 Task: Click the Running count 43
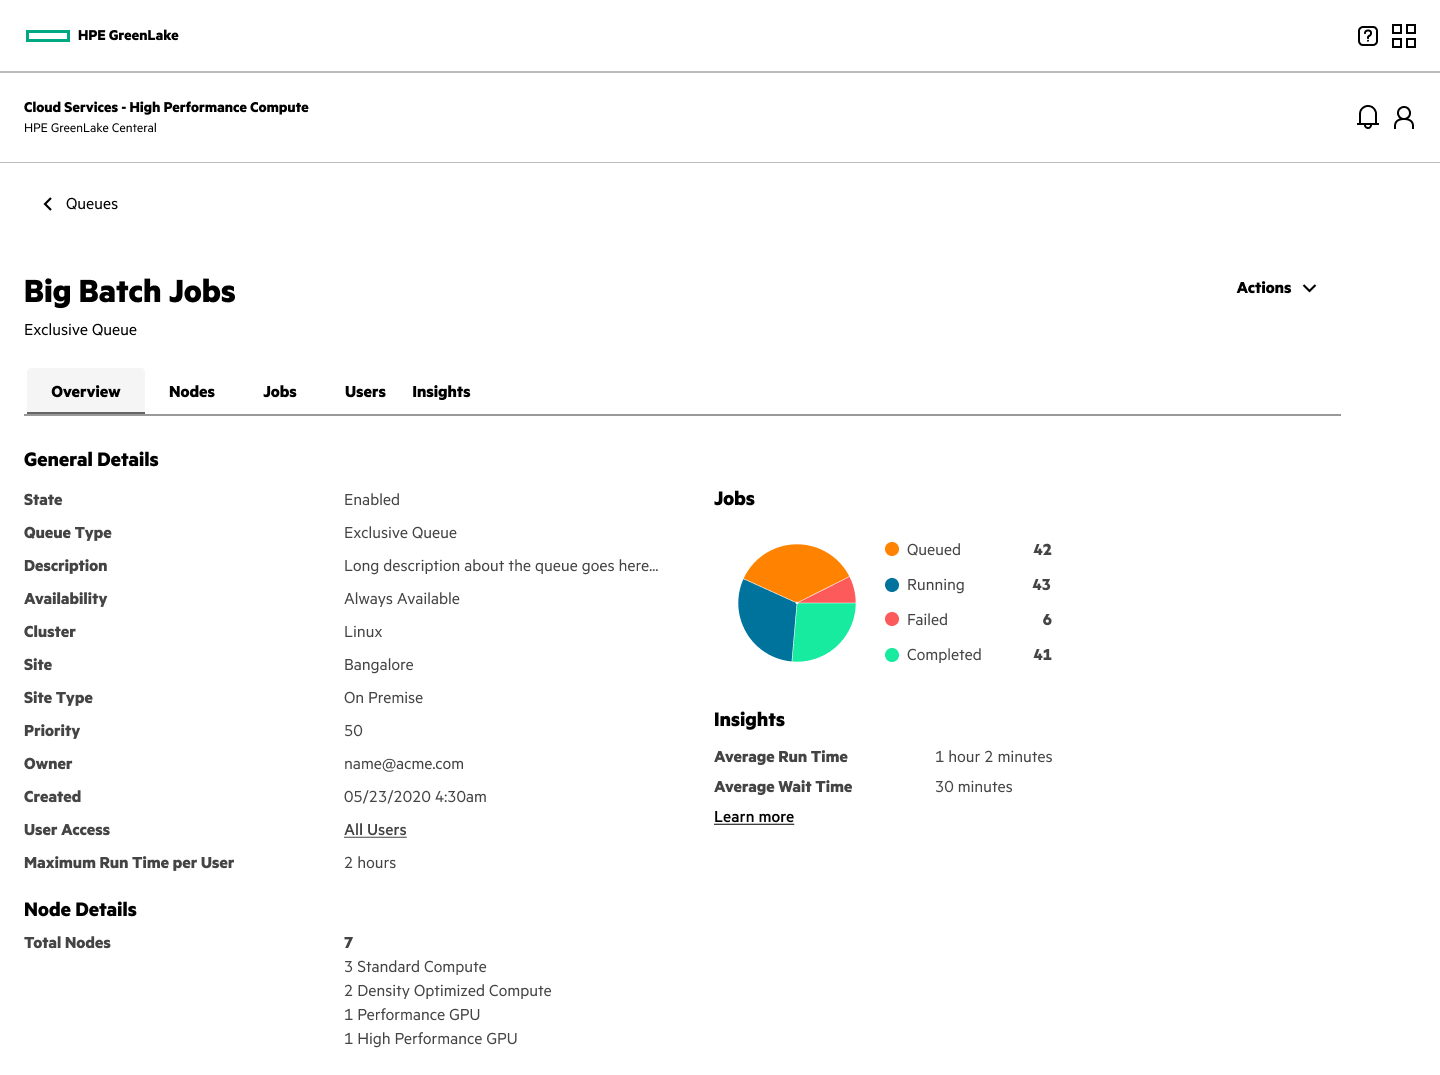coord(1041,585)
